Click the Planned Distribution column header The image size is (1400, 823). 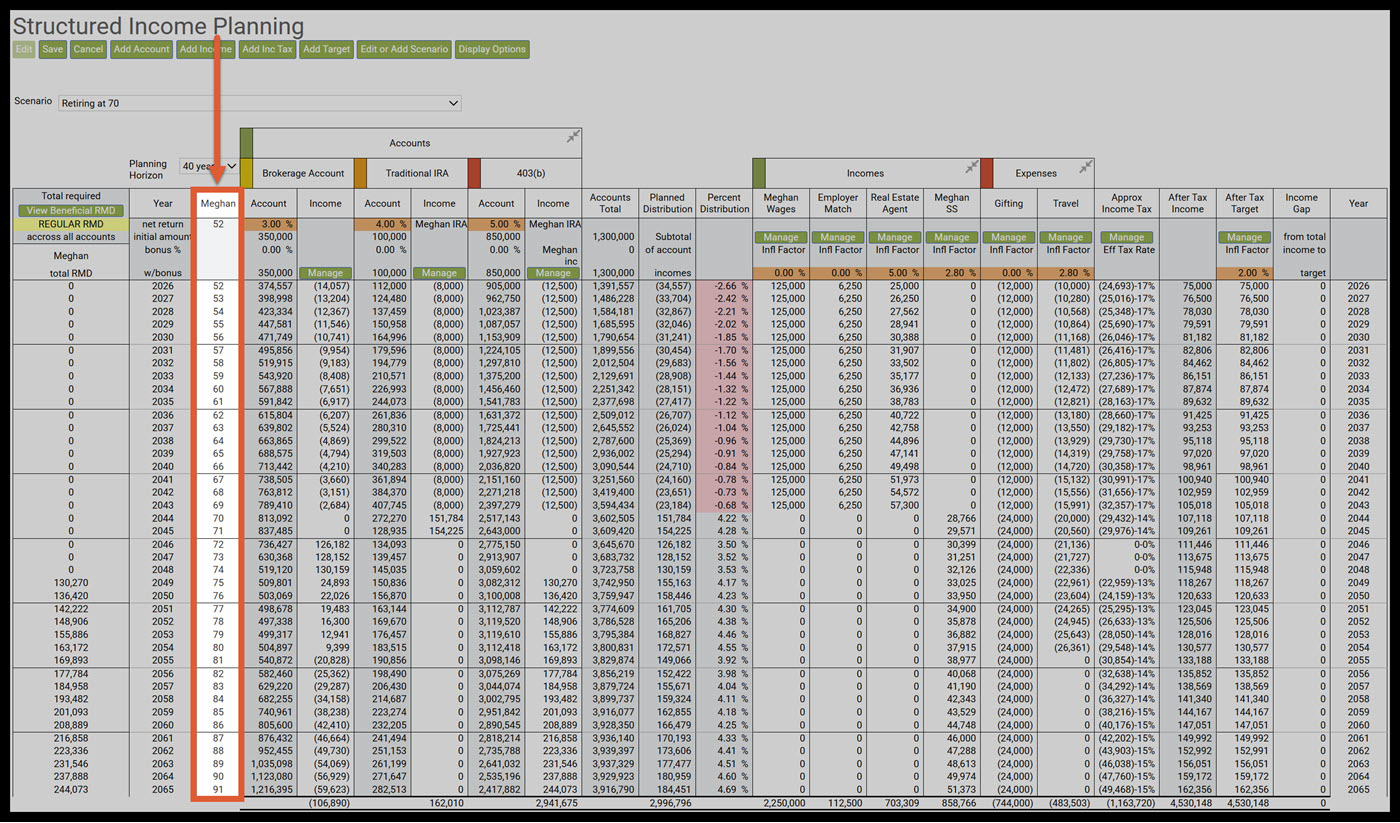[667, 203]
